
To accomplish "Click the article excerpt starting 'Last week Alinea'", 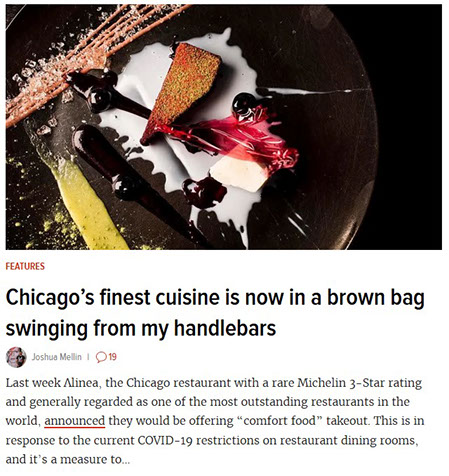I will click(x=215, y=421).
